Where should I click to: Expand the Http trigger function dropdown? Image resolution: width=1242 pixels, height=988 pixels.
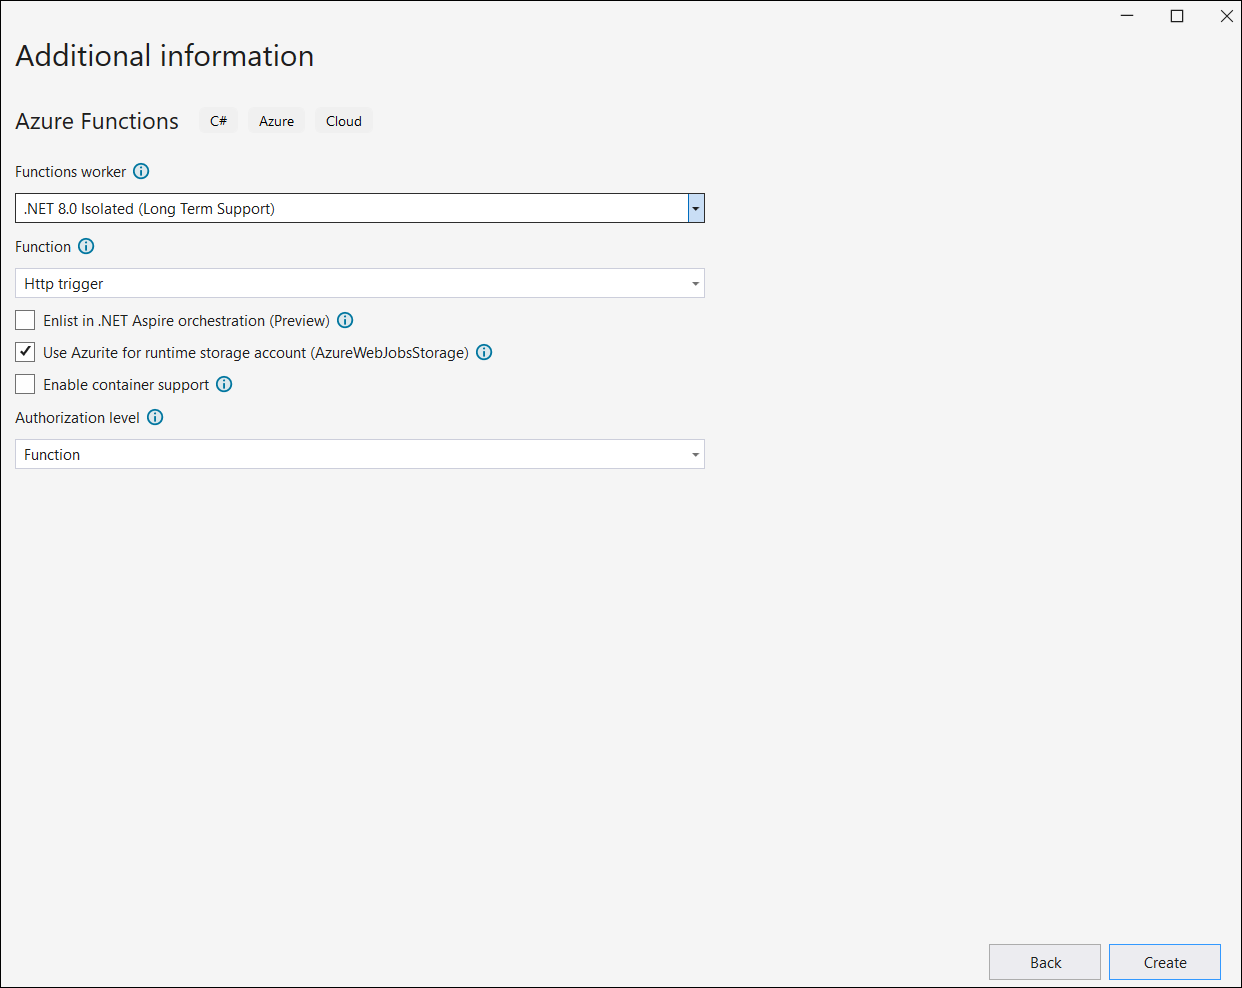(x=696, y=284)
